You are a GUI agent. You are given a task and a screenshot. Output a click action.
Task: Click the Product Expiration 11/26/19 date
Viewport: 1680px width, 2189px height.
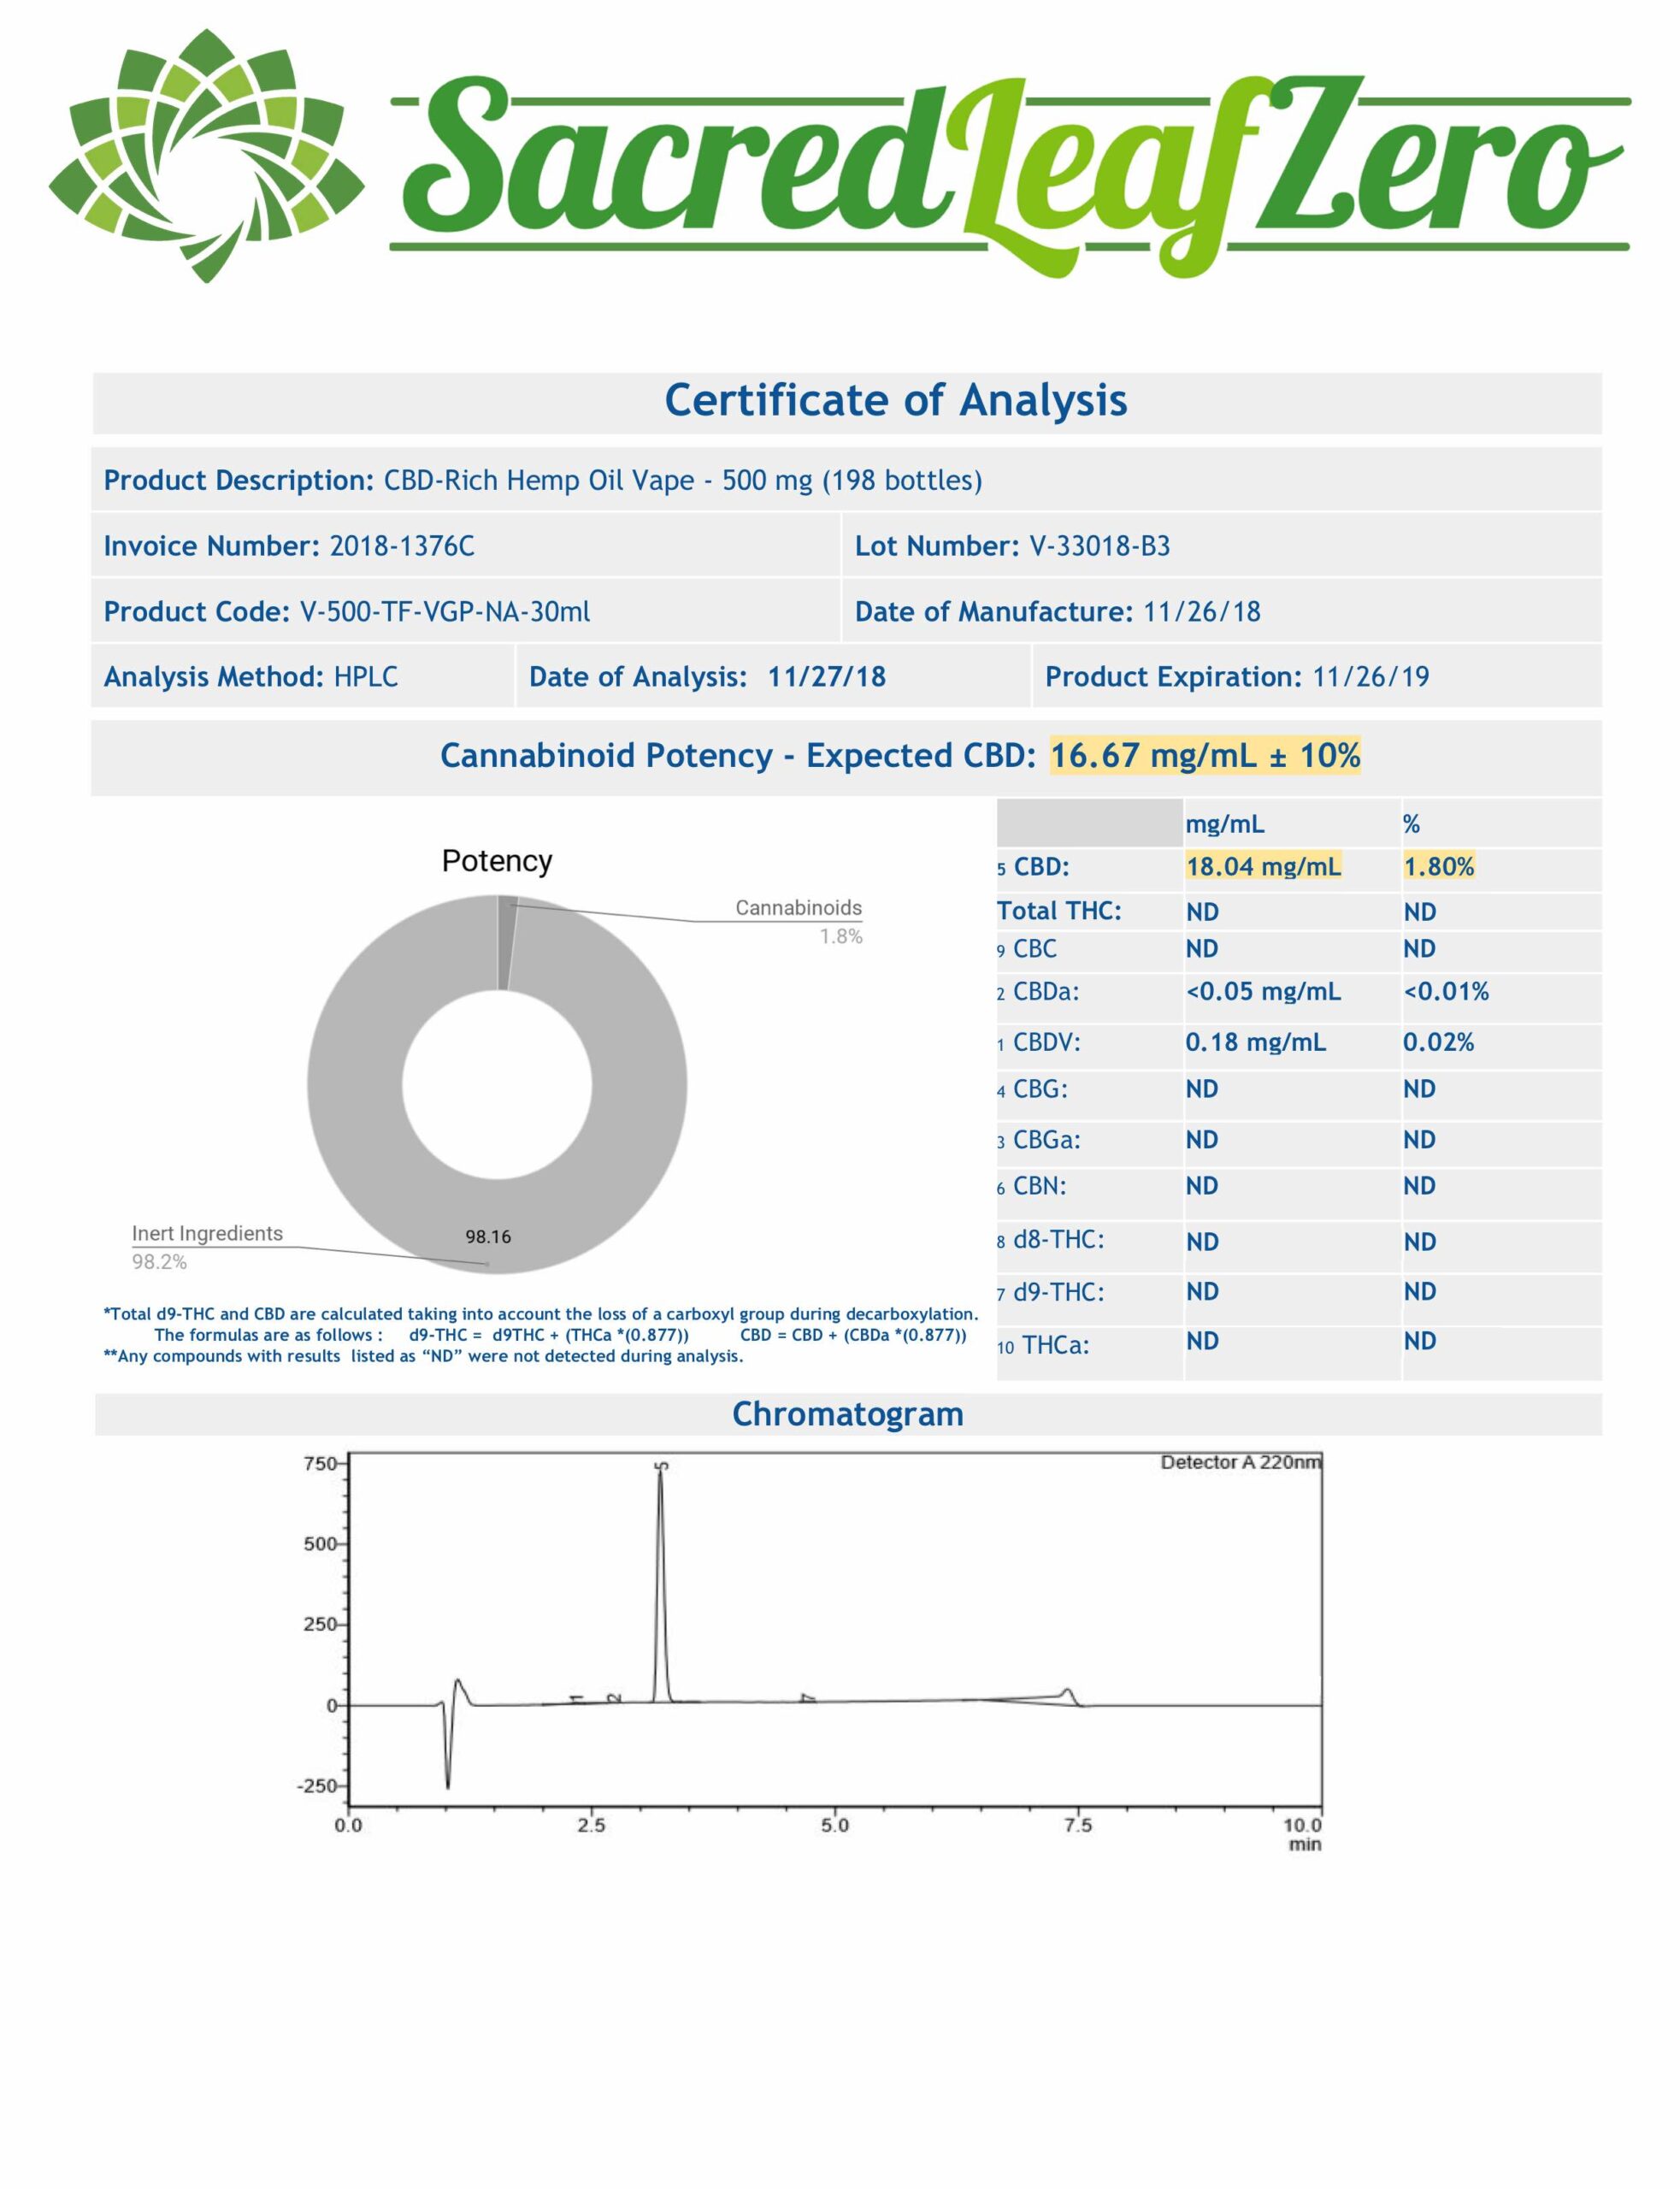coord(1370,677)
